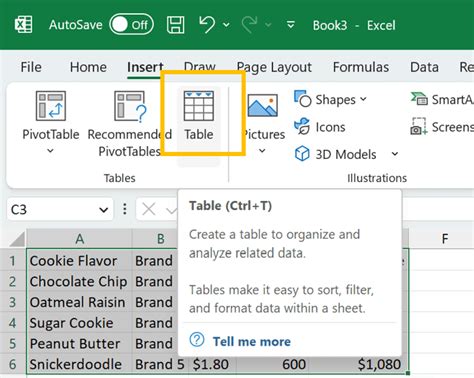The height and width of the screenshot is (378, 474).
Task: Click the Snickerdoodle cell
Action: [79, 364]
